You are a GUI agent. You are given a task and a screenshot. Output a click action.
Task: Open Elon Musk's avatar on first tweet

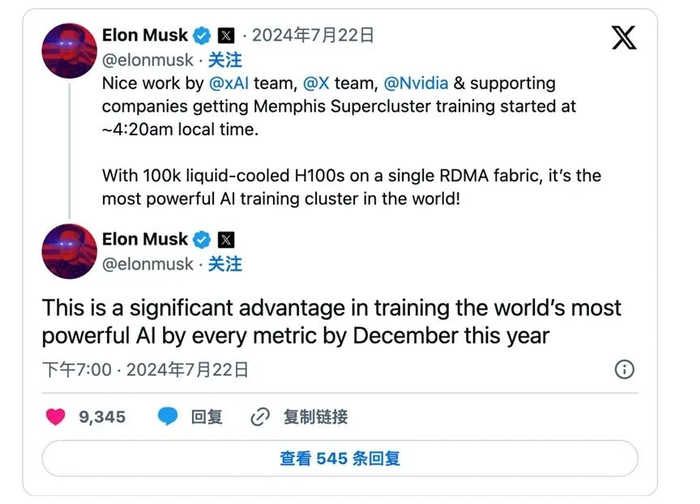[69, 48]
